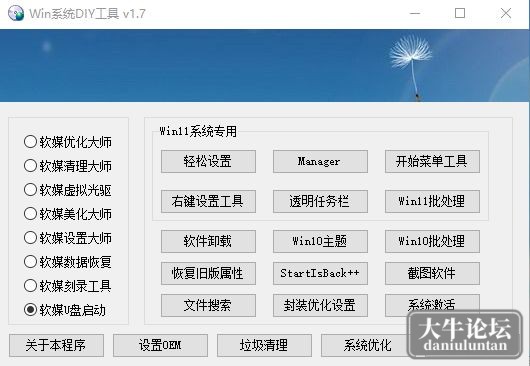530x366 pixels.
Task: Maximize the Win系统DIY工具 window
Action: coord(460,14)
